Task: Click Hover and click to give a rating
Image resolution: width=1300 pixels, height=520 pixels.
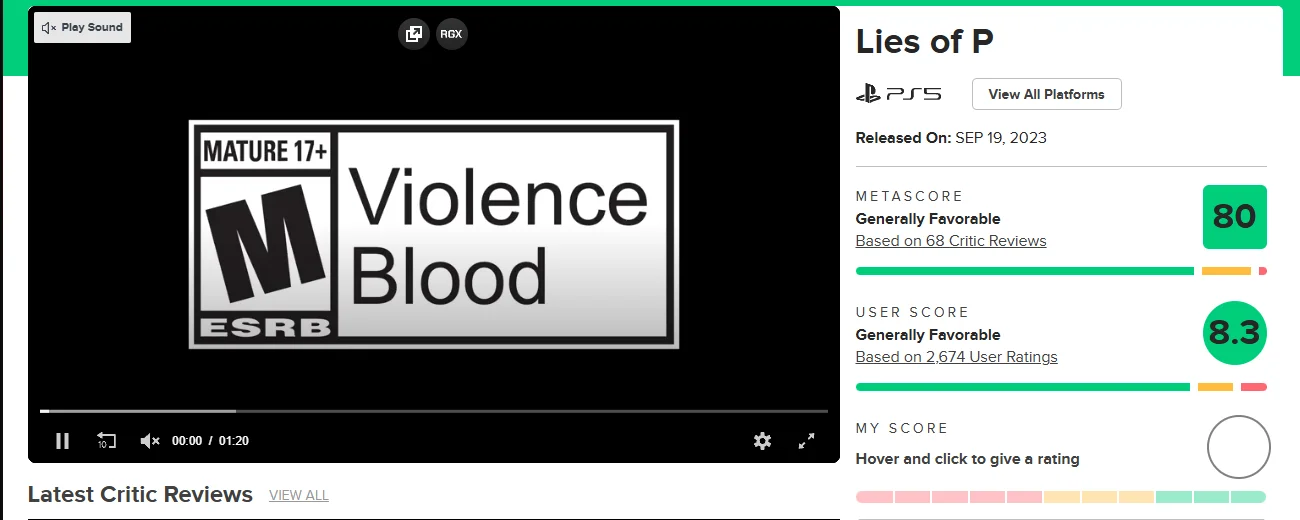Action: pyautogui.click(x=968, y=459)
